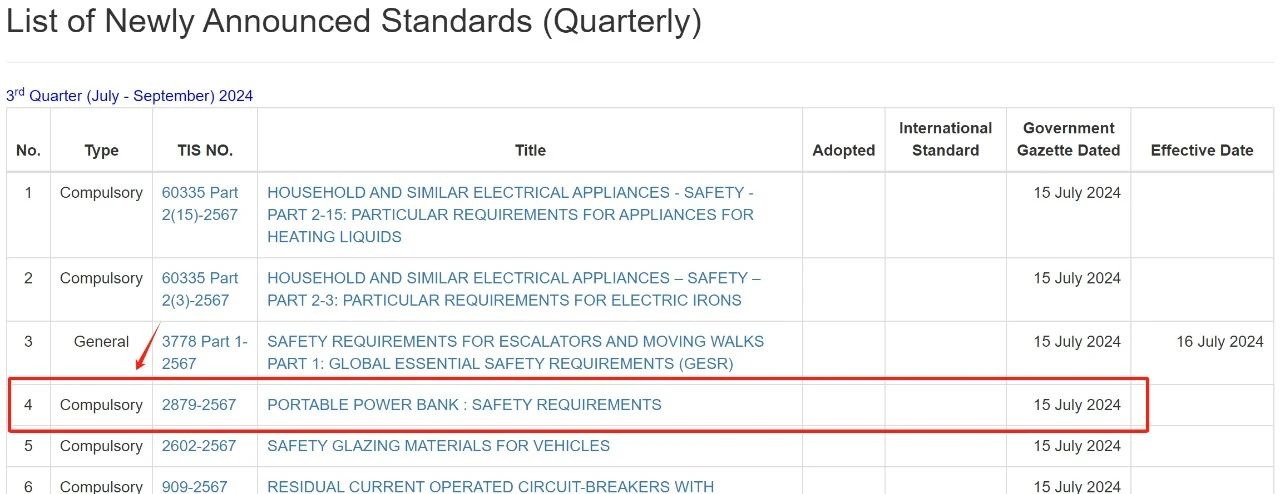
Task: Open TIS 60335 Part 2(15)-2567 link
Action: (x=200, y=203)
